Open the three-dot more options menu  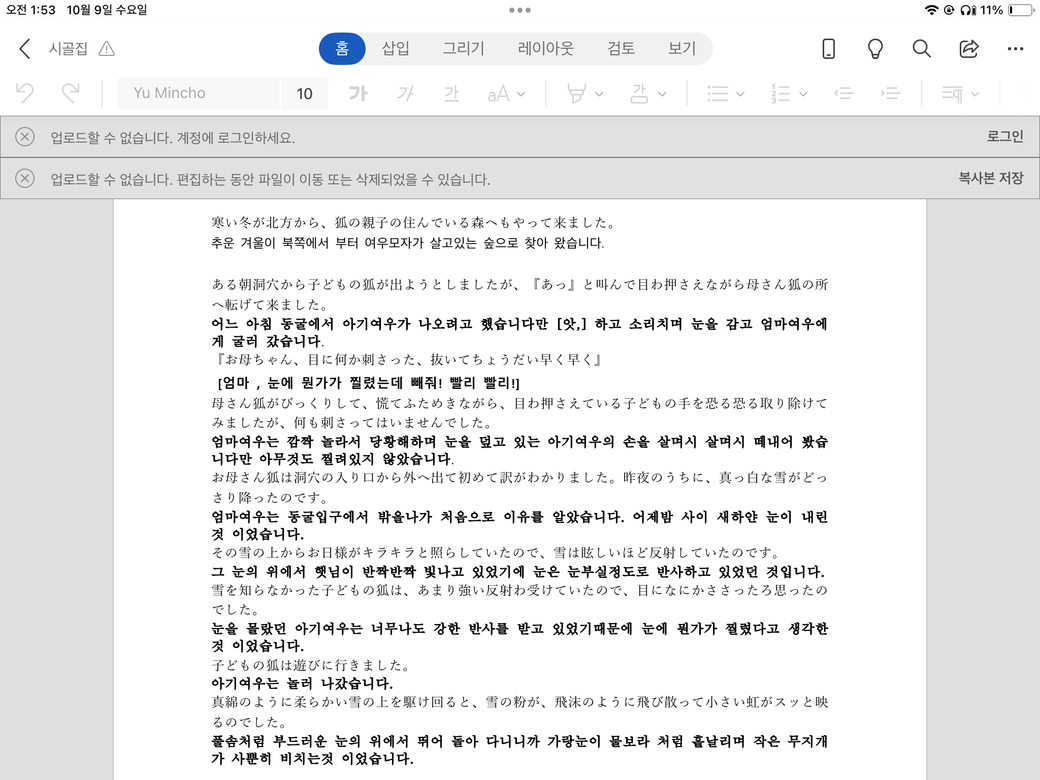pos(1015,49)
